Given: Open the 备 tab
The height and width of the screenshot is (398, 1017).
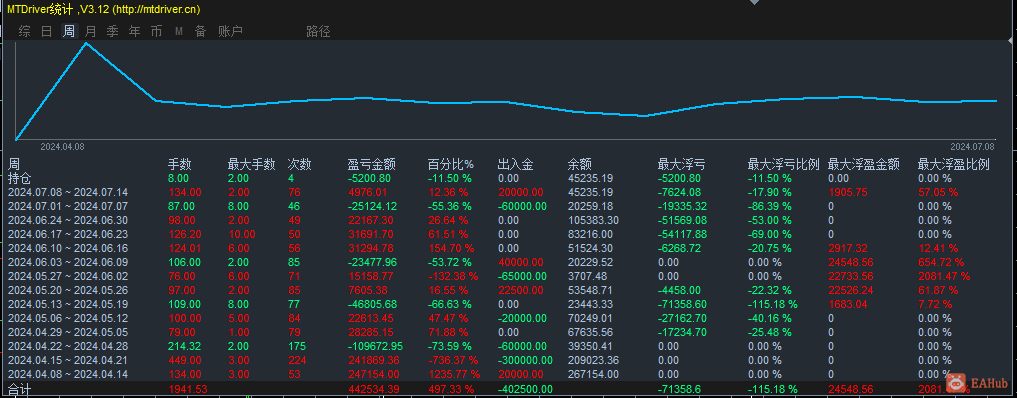Looking at the screenshot, I should coord(200,31).
